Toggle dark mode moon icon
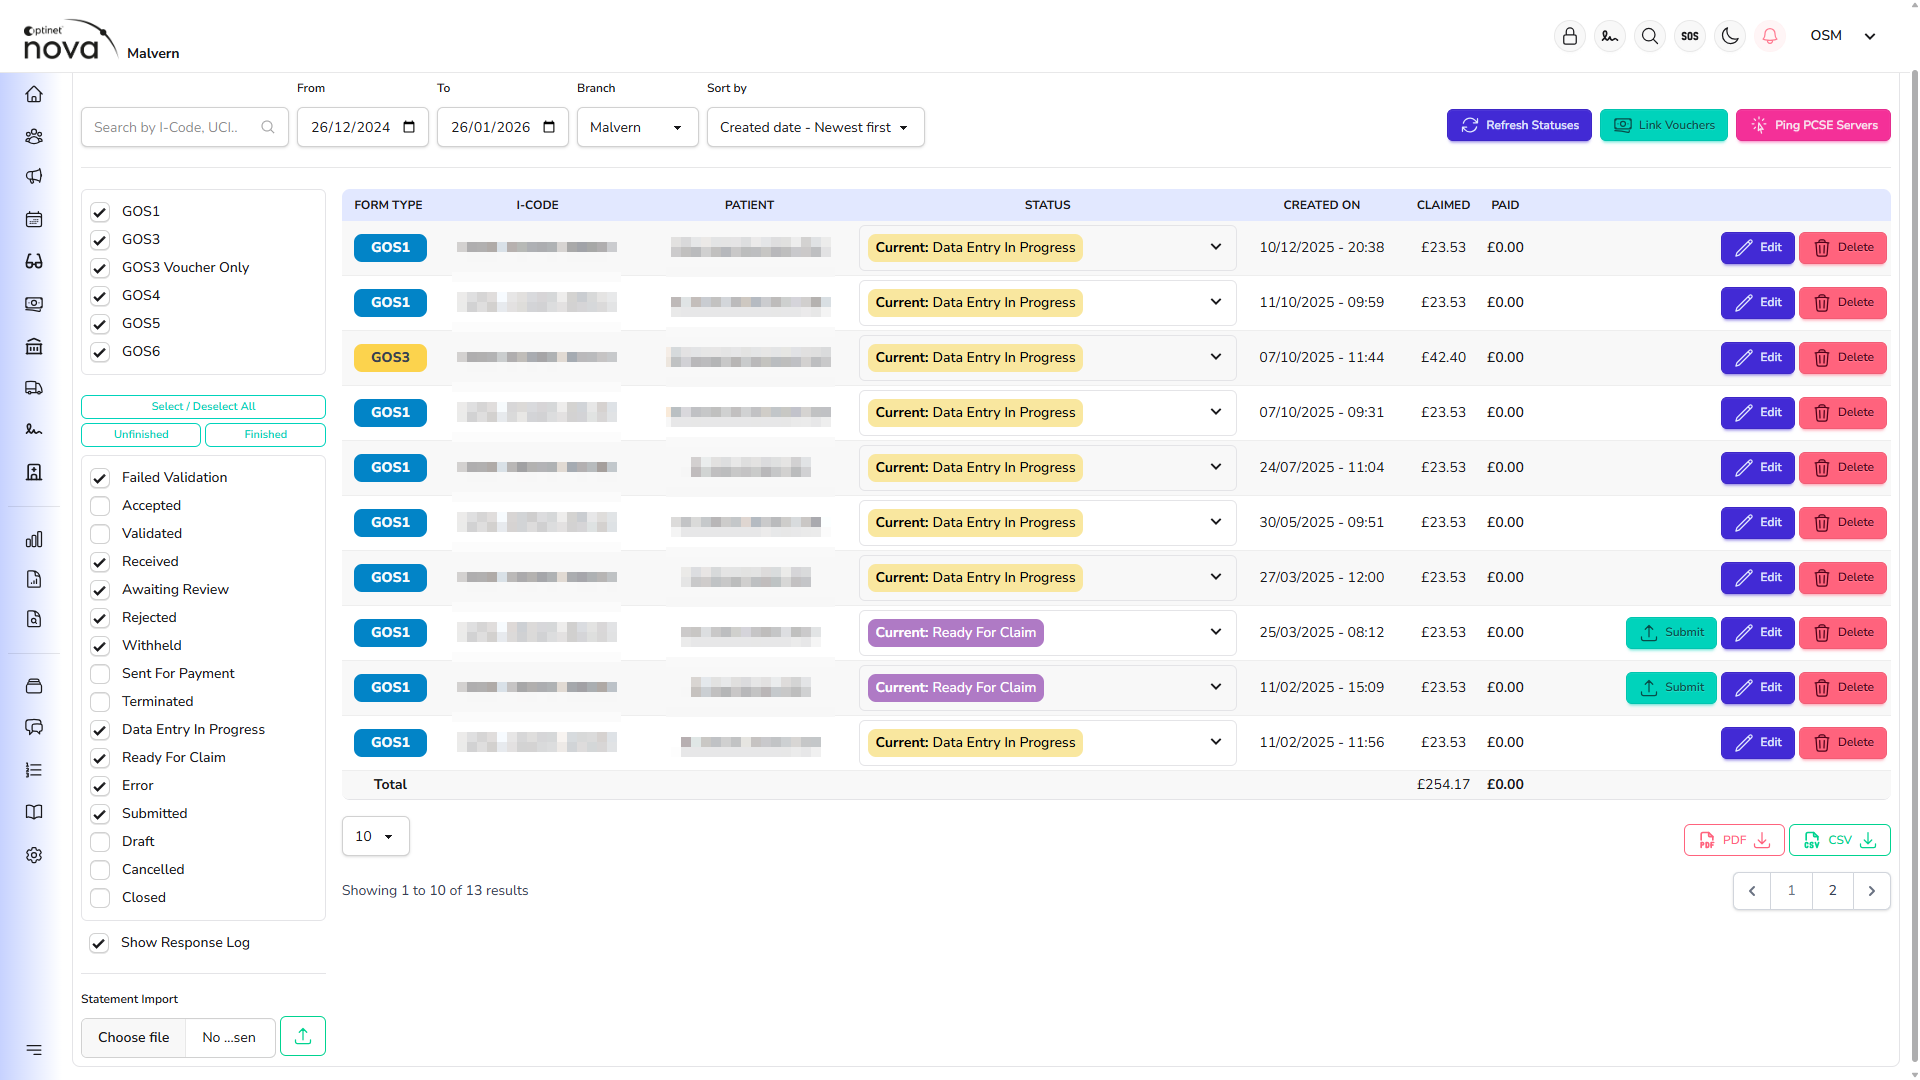The image size is (1920, 1080). (1730, 36)
